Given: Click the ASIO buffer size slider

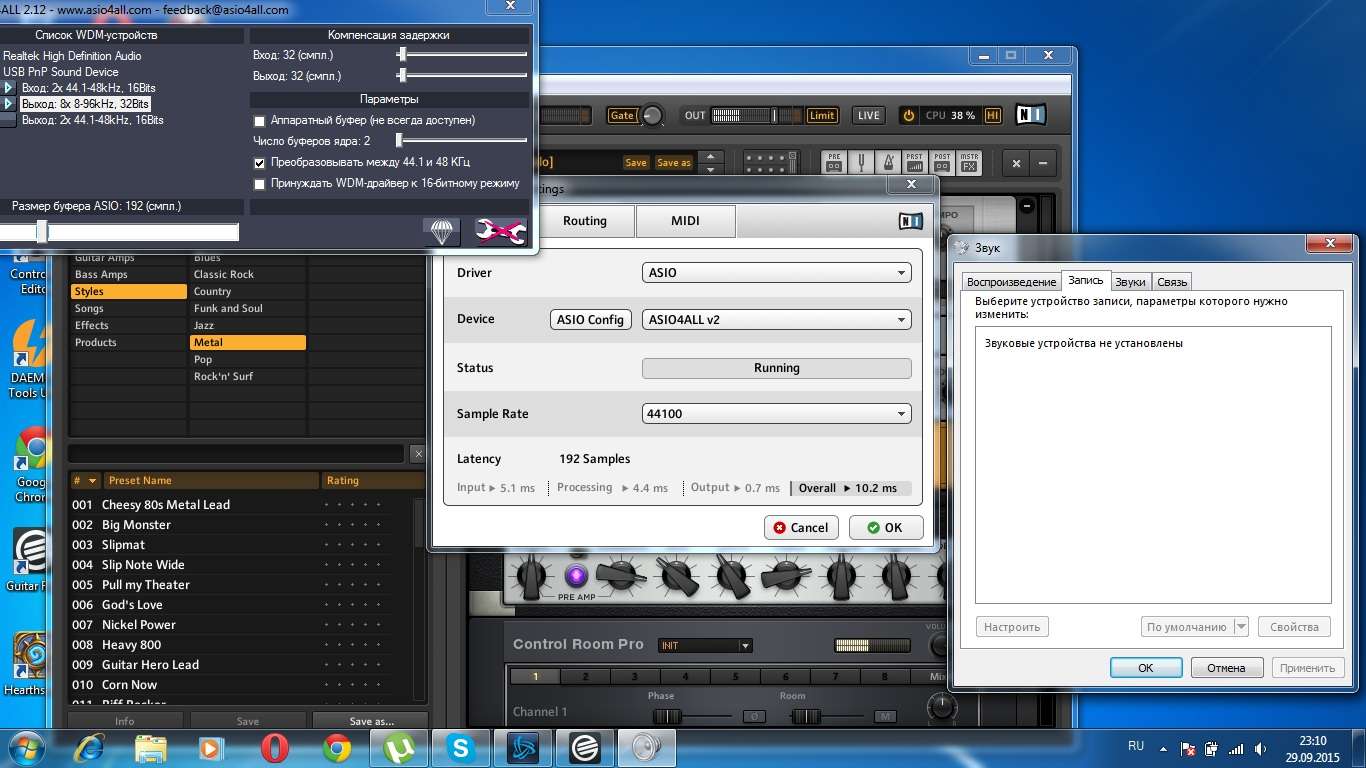Looking at the screenshot, I should (x=42, y=232).
